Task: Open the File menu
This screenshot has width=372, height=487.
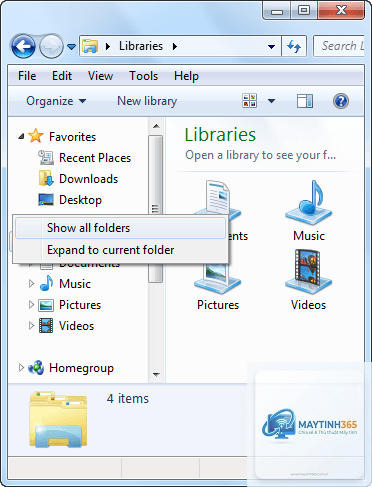Action: point(27,76)
